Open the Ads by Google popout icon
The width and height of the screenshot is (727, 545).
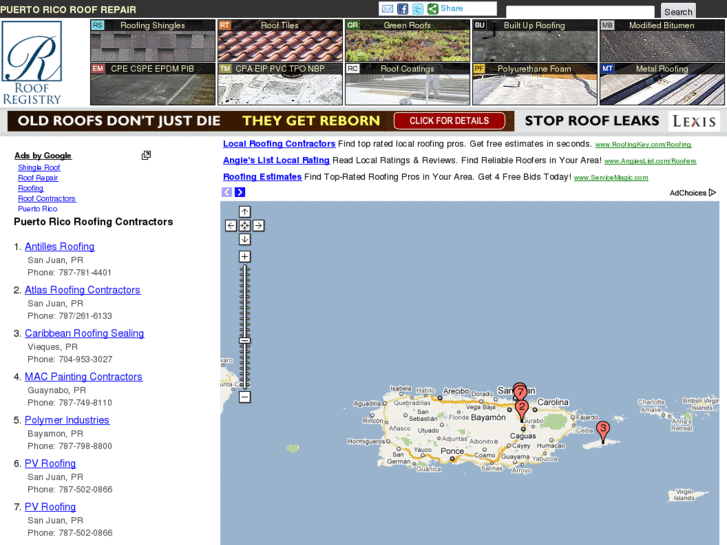click(x=146, y=155)
